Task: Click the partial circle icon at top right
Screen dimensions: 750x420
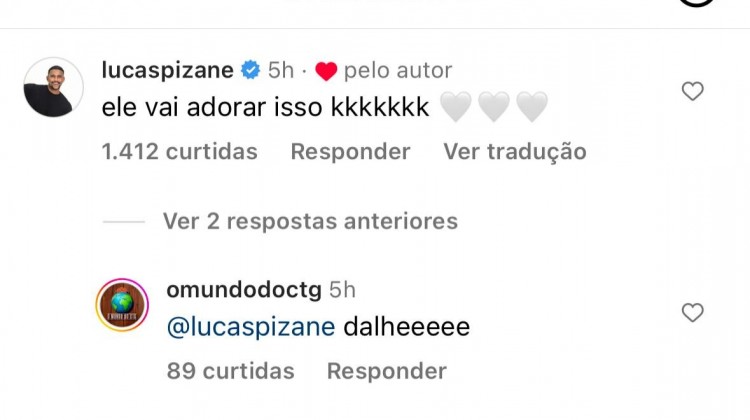Action: click(697, 3)
